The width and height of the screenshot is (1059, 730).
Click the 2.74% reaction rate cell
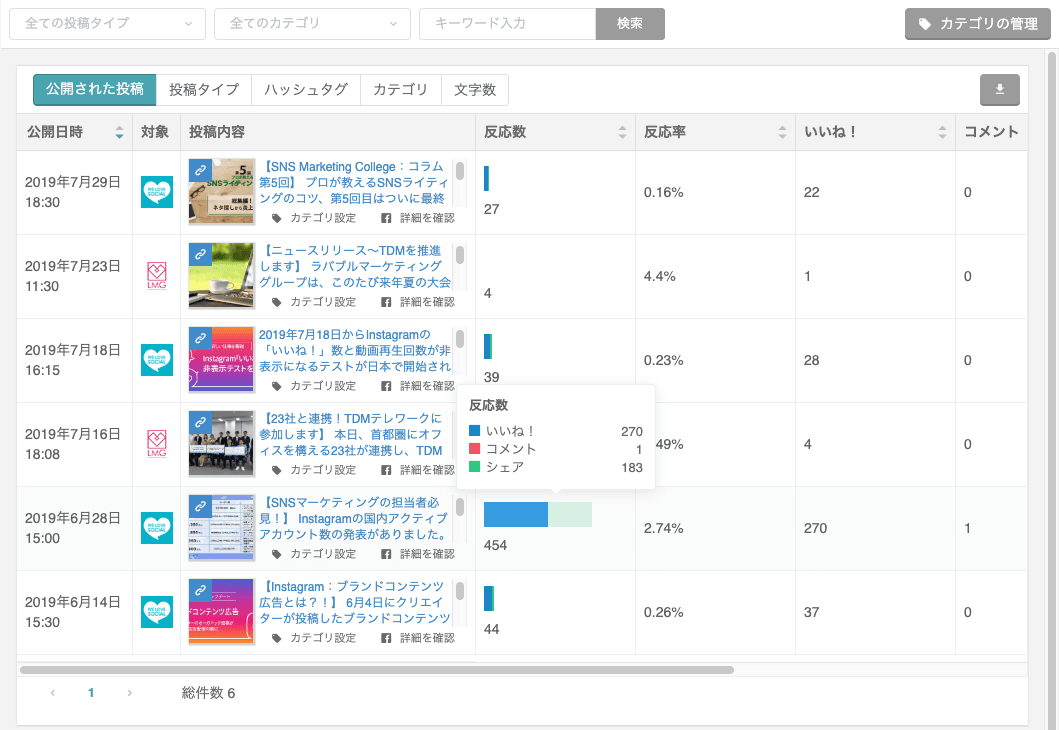[715, 528]
